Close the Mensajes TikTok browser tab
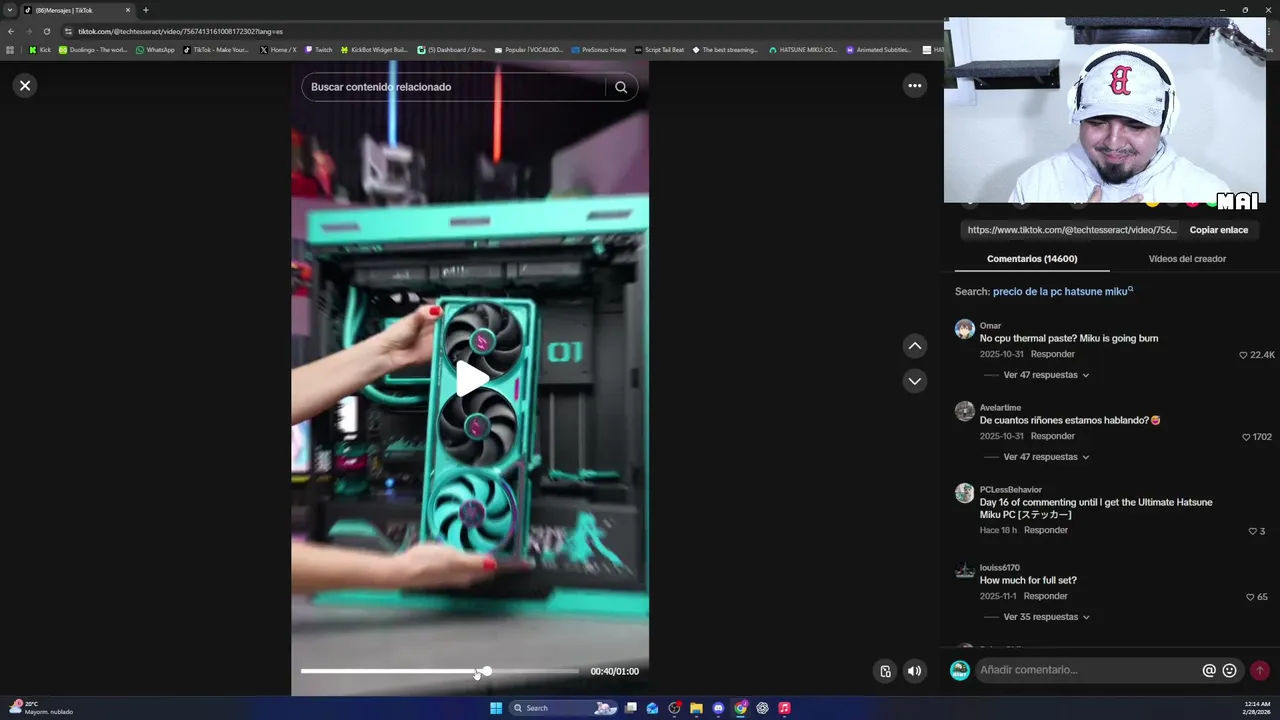Screen dimensions: 1280x720 coord(128,10)
